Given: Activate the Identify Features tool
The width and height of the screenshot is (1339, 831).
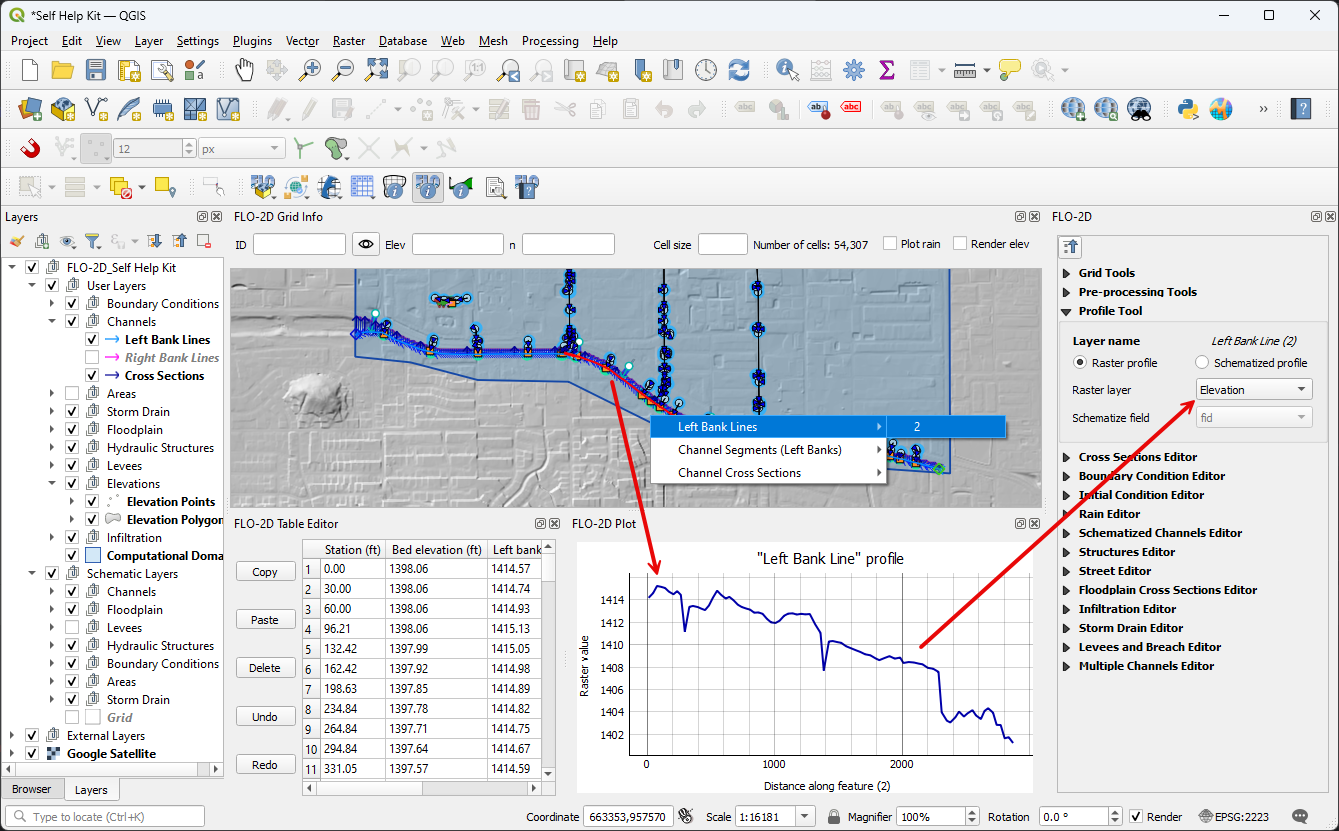Looking at the screenshot, I should coord(788,70).
